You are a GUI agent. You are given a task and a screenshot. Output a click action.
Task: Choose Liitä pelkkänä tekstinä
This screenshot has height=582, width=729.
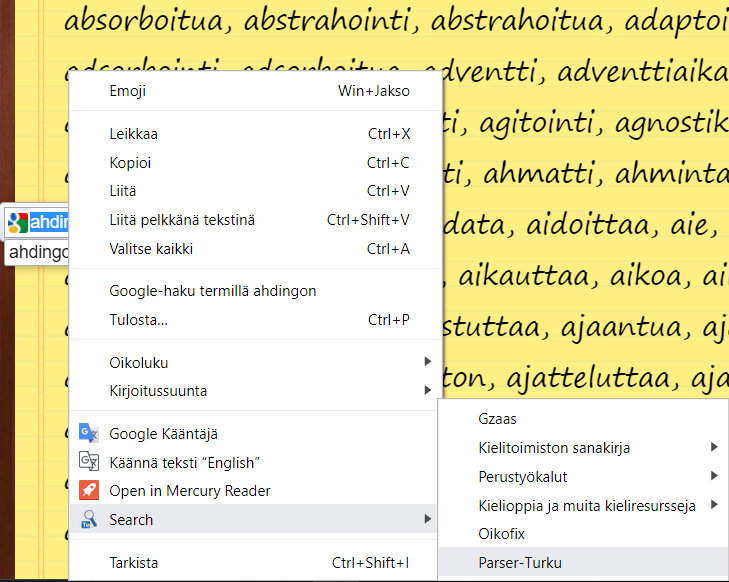182,220
